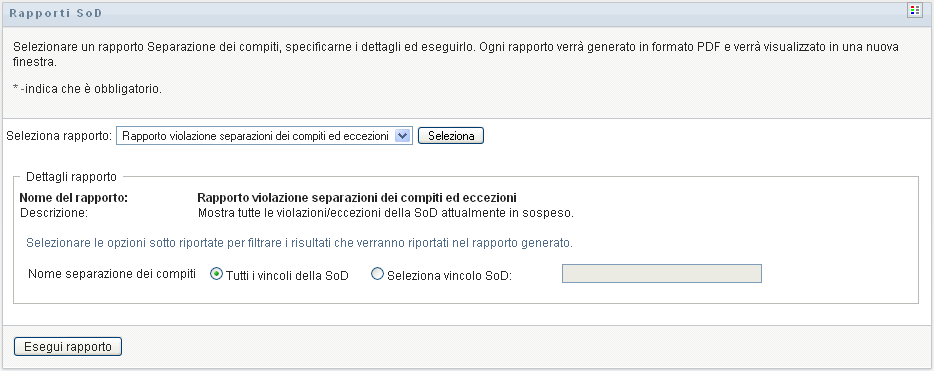Click the Nome del rapporto label
934x371 pixels.
(x=74, y=198)
